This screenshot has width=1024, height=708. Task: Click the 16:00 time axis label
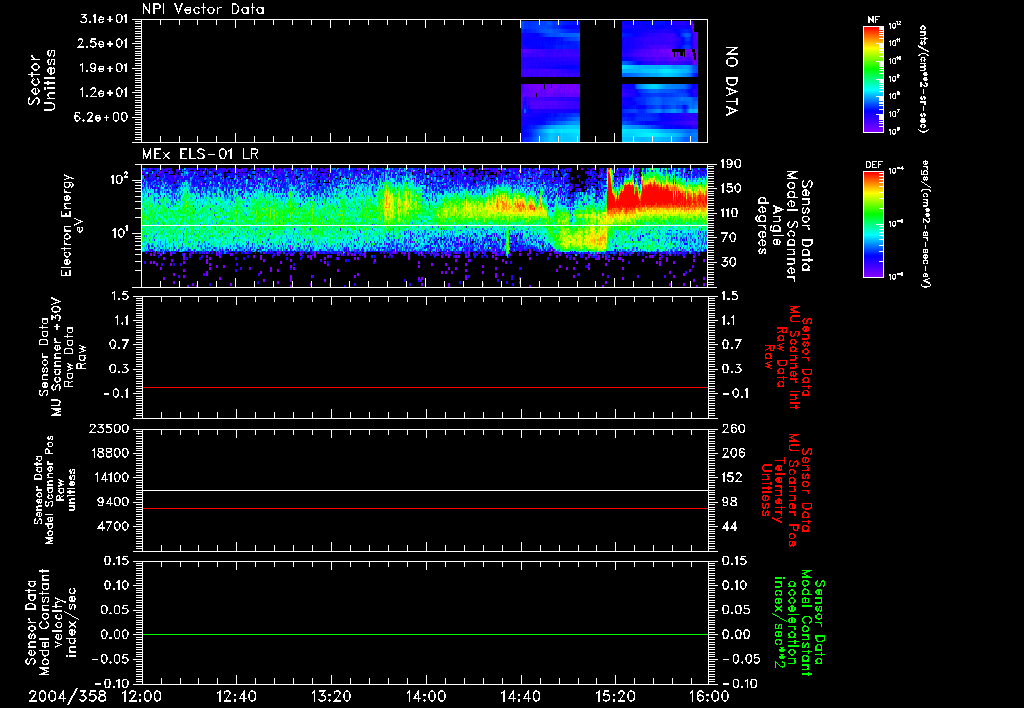709,696
